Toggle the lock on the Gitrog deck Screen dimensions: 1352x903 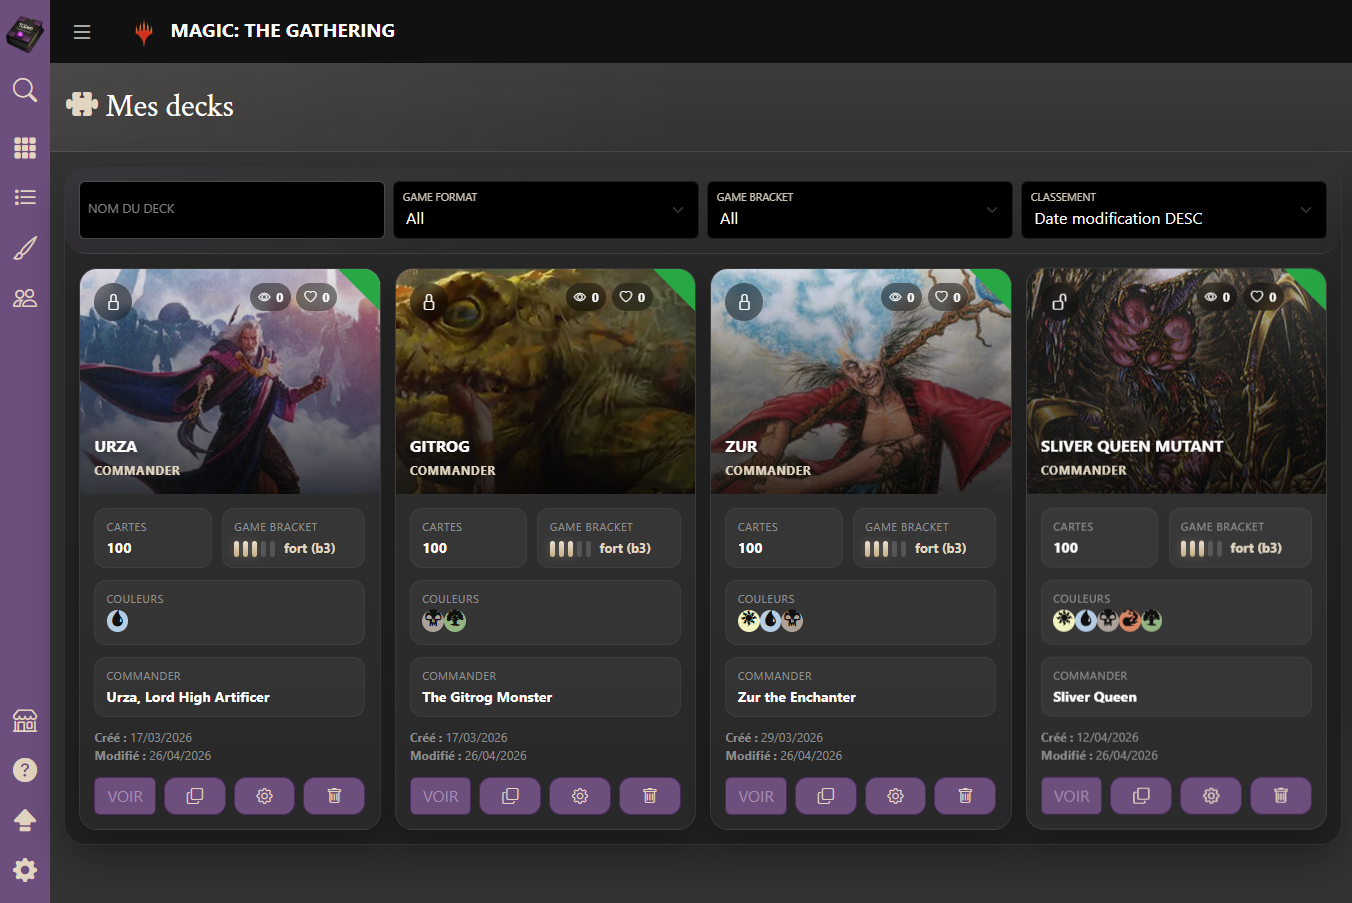pos(429,301)
